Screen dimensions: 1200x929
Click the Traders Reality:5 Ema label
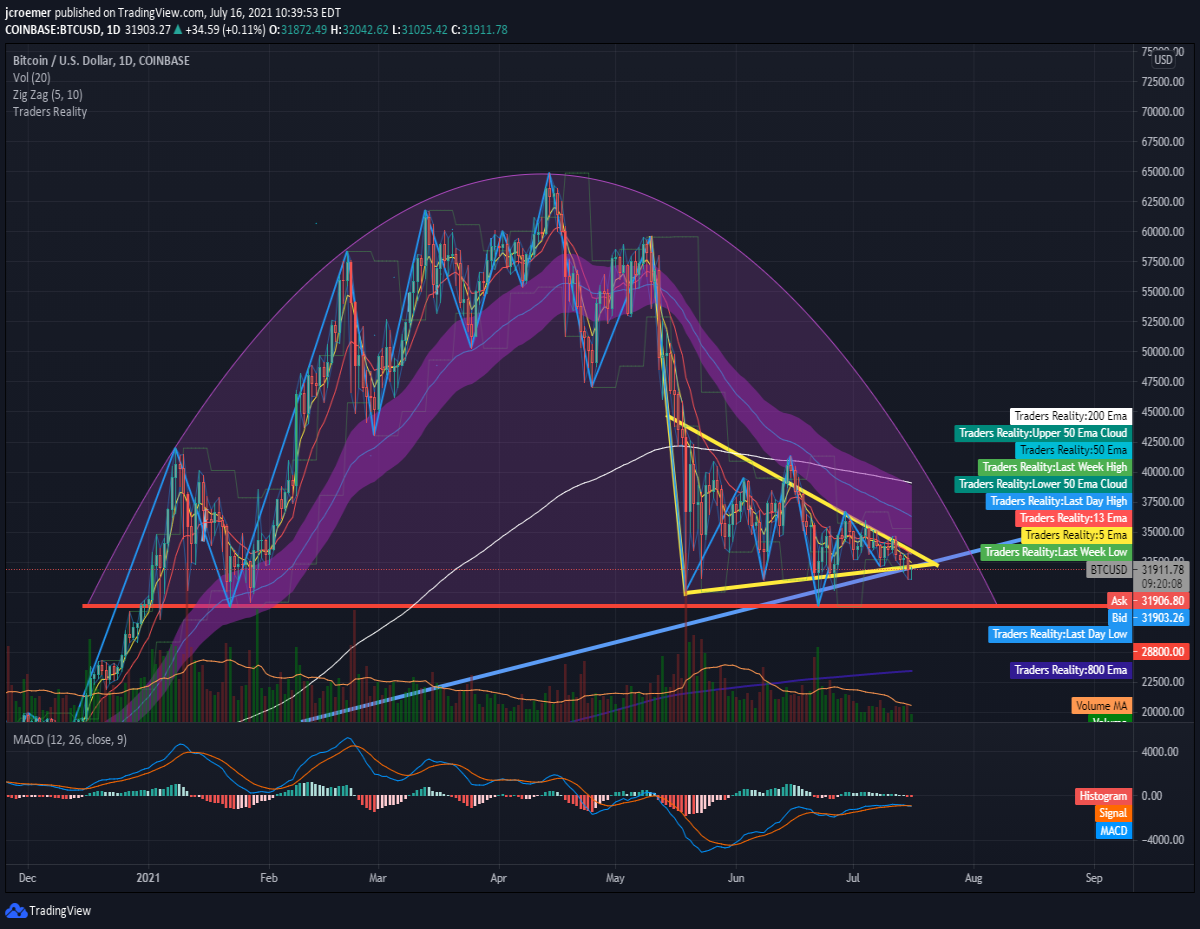(x=1076, y=535)
